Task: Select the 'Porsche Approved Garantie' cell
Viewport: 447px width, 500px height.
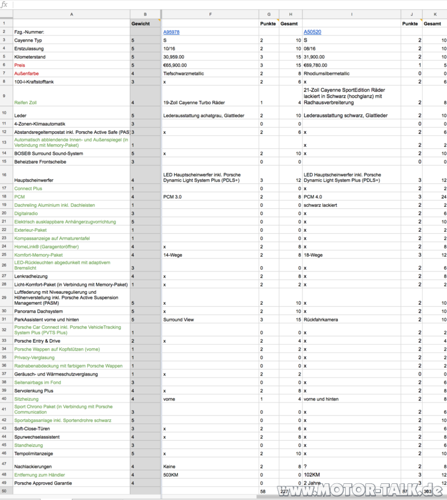Action: click(x=71, y=483)
